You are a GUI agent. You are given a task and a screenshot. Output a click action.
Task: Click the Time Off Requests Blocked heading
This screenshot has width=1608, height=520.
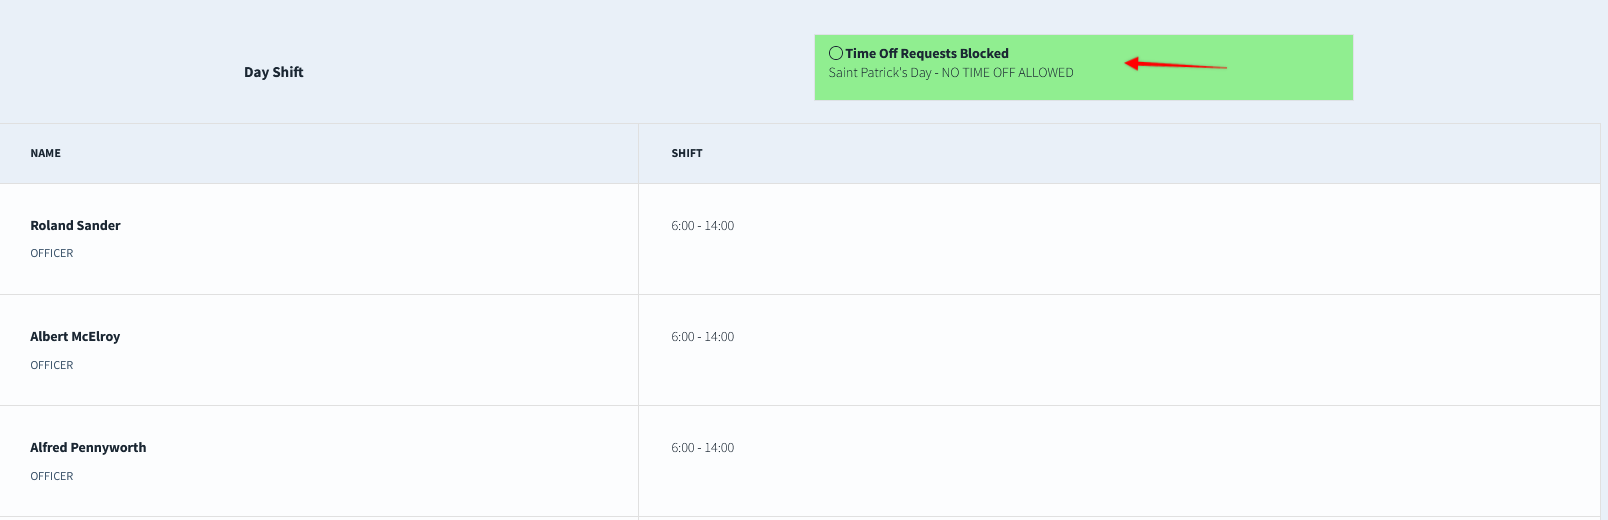click(x=927, y=54)
